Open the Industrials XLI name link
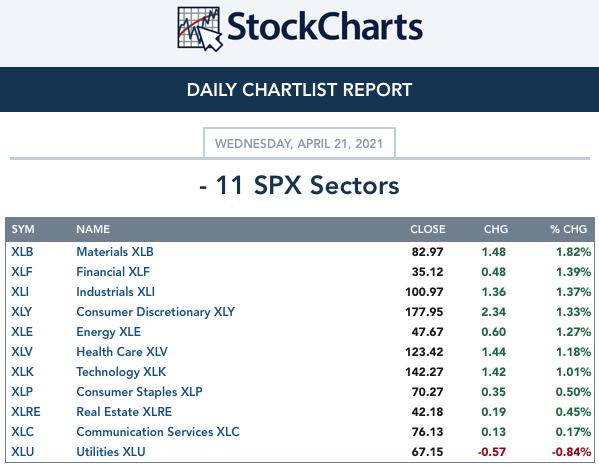The image size is (599, 467). (116, 292)
